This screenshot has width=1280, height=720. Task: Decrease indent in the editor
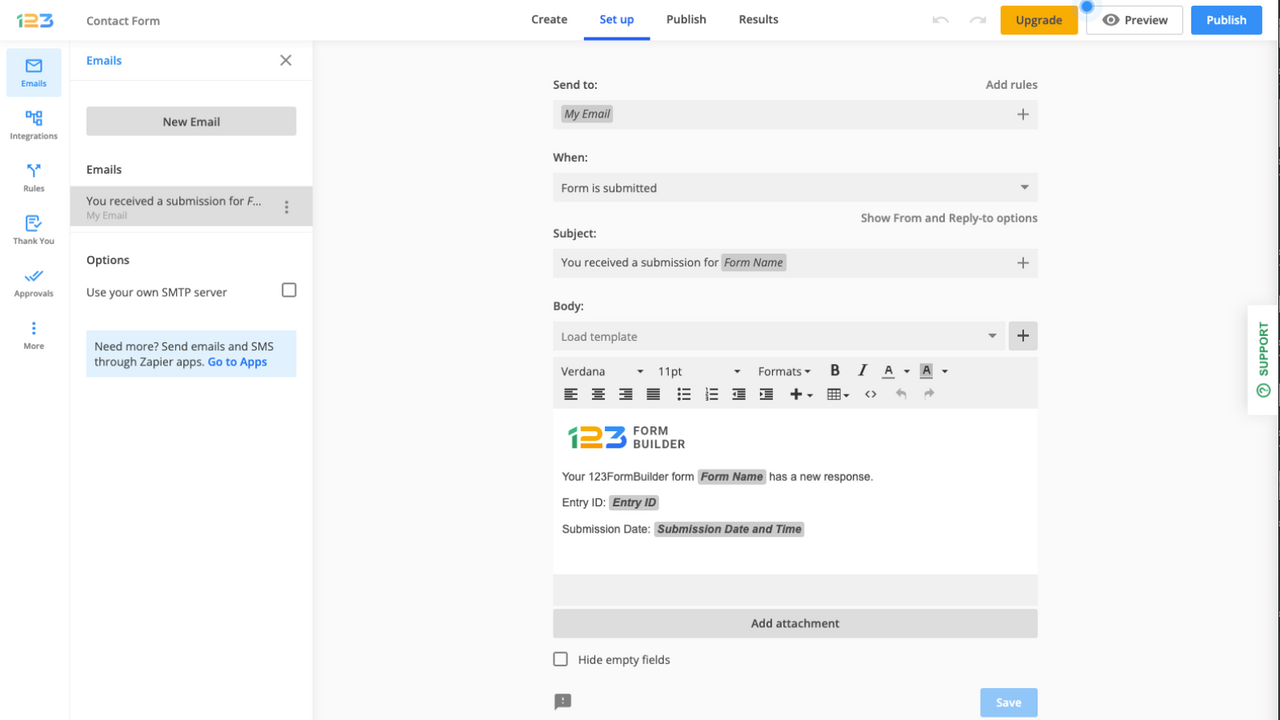[739, 394]
